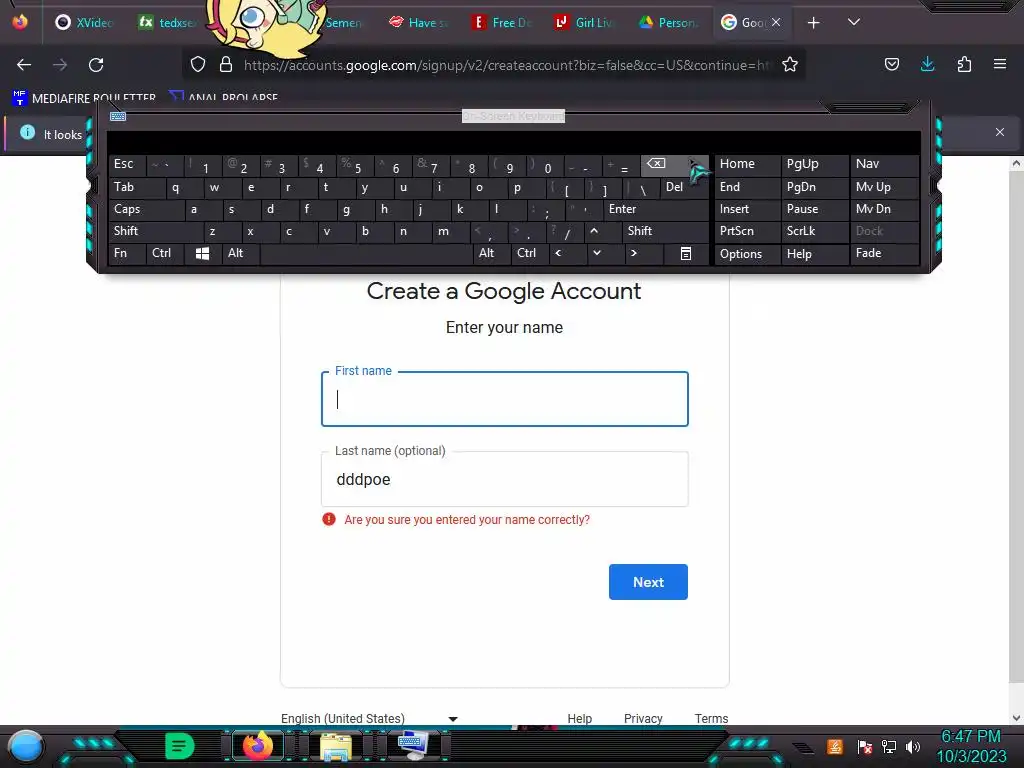Open Firefox from the taskbar
Image resolution: width=1024 pixels, height=768 pixels.
pyautogui.click(x=257, y=746)
